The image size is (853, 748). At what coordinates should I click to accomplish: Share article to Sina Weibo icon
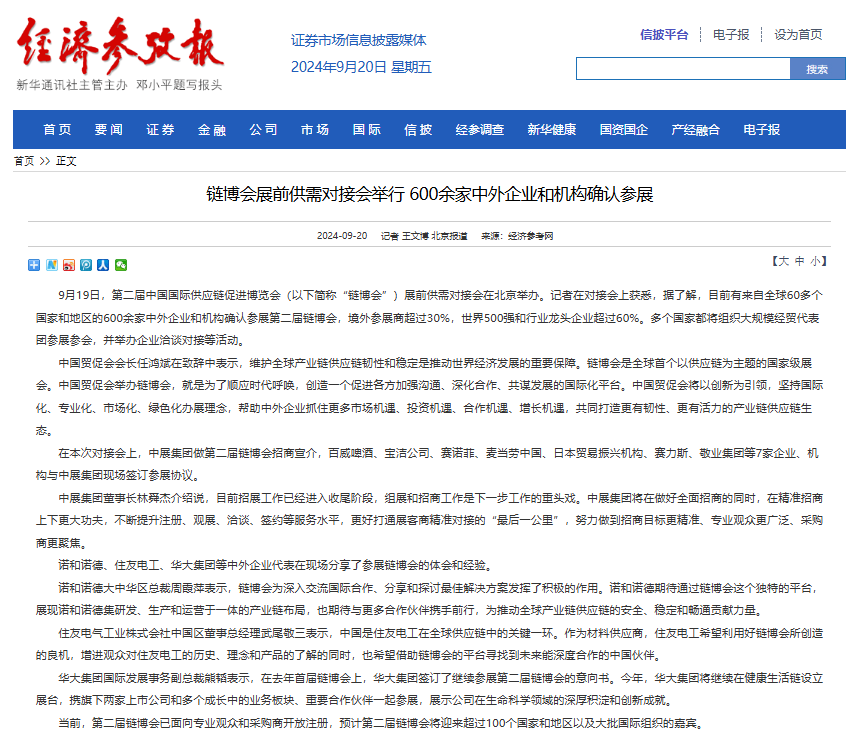[x=69, y=265]
